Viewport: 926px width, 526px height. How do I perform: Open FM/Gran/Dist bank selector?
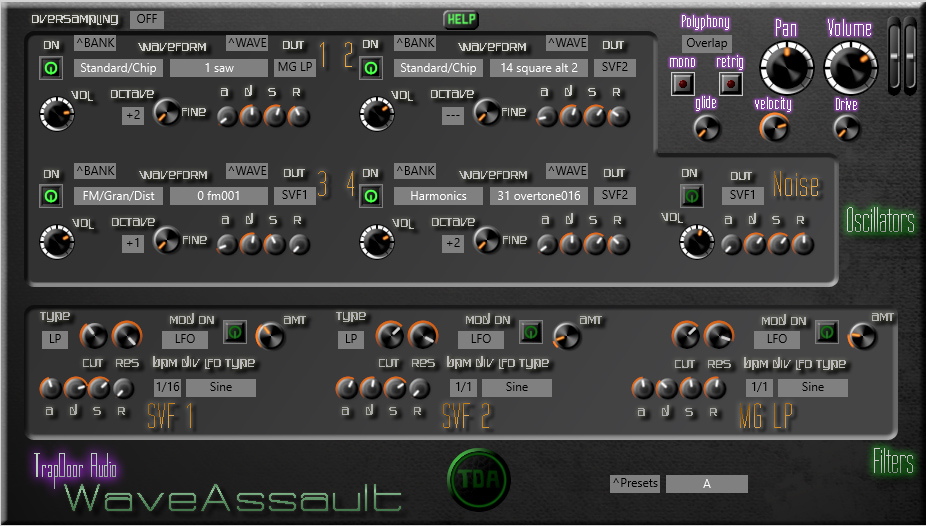118,196
